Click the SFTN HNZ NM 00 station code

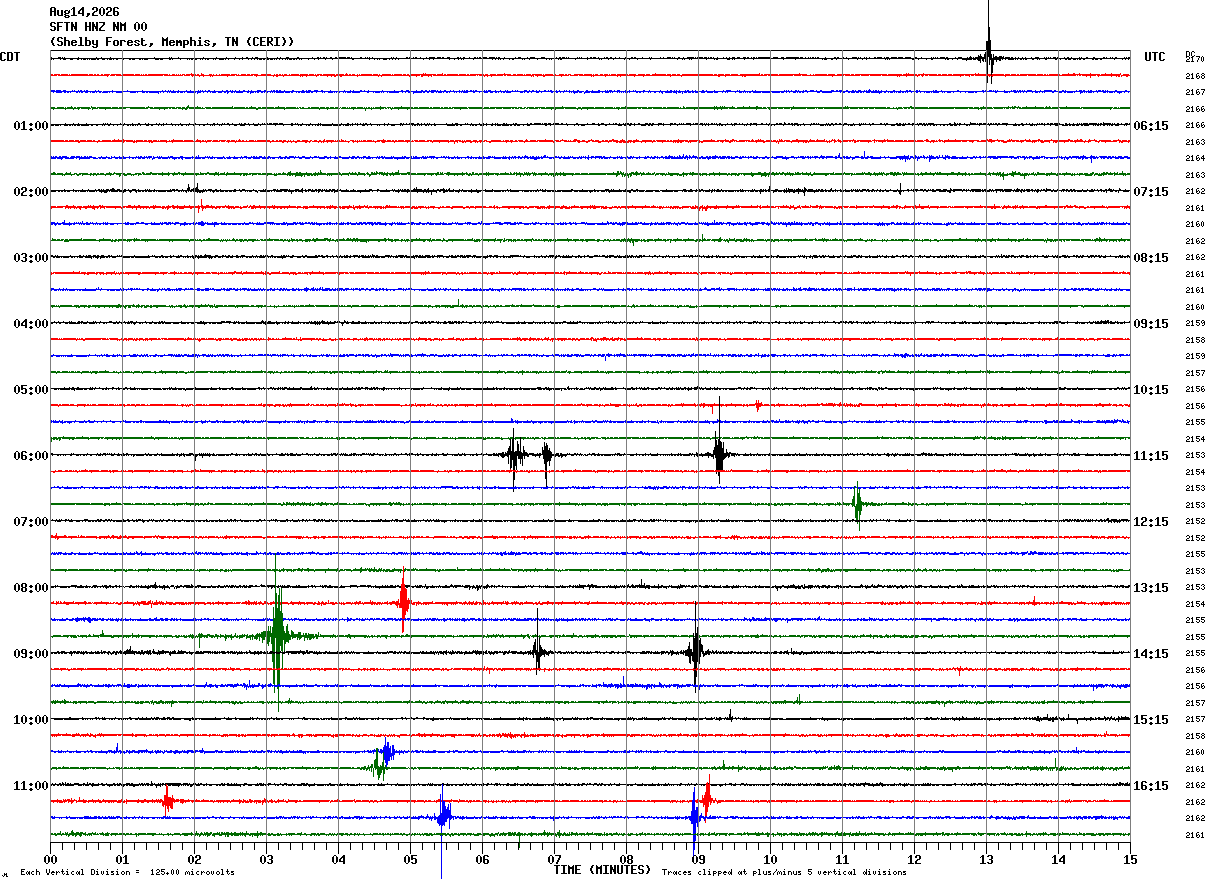click(x=98, y=27)
